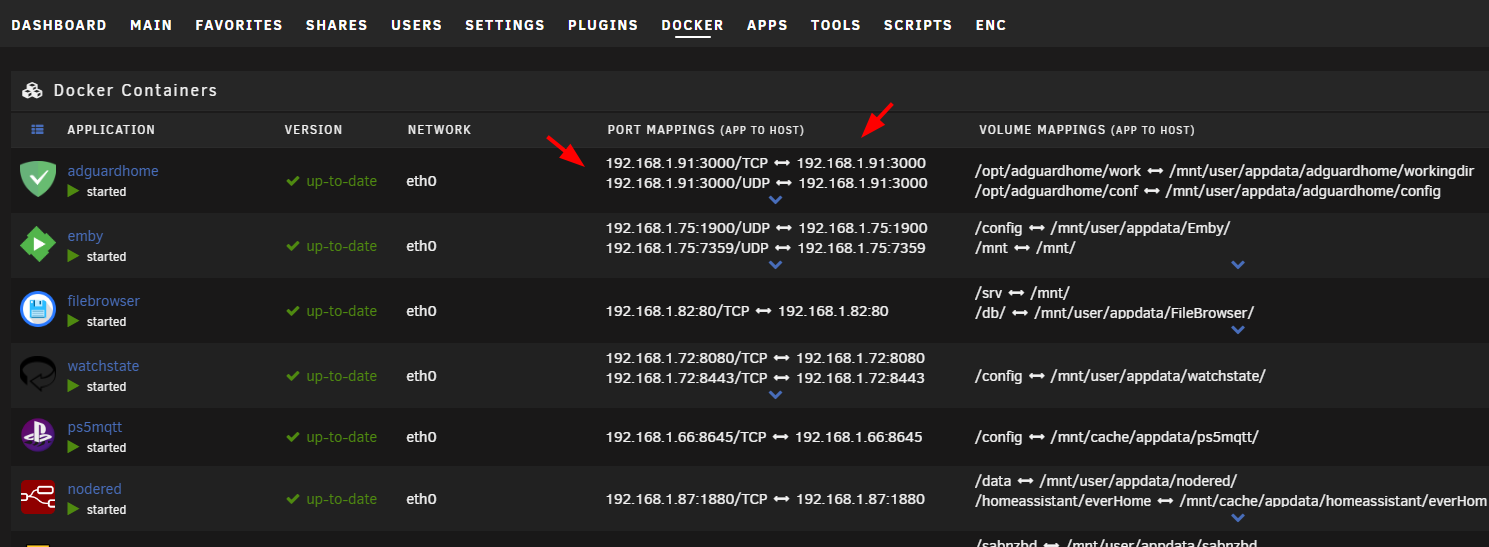Open the filebrowser container link

pos(104,301)
